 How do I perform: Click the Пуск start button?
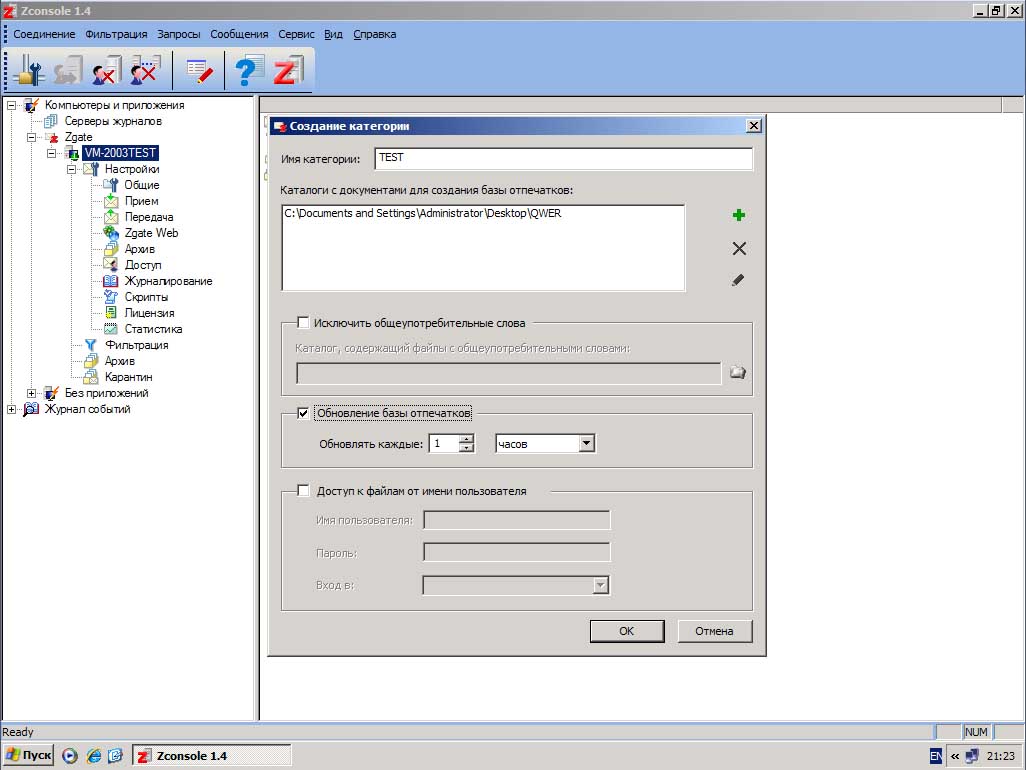coord(29,755)
